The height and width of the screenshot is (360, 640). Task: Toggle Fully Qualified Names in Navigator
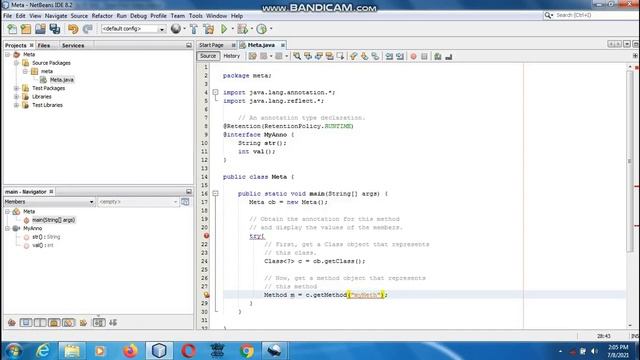(x=83, y=323)
